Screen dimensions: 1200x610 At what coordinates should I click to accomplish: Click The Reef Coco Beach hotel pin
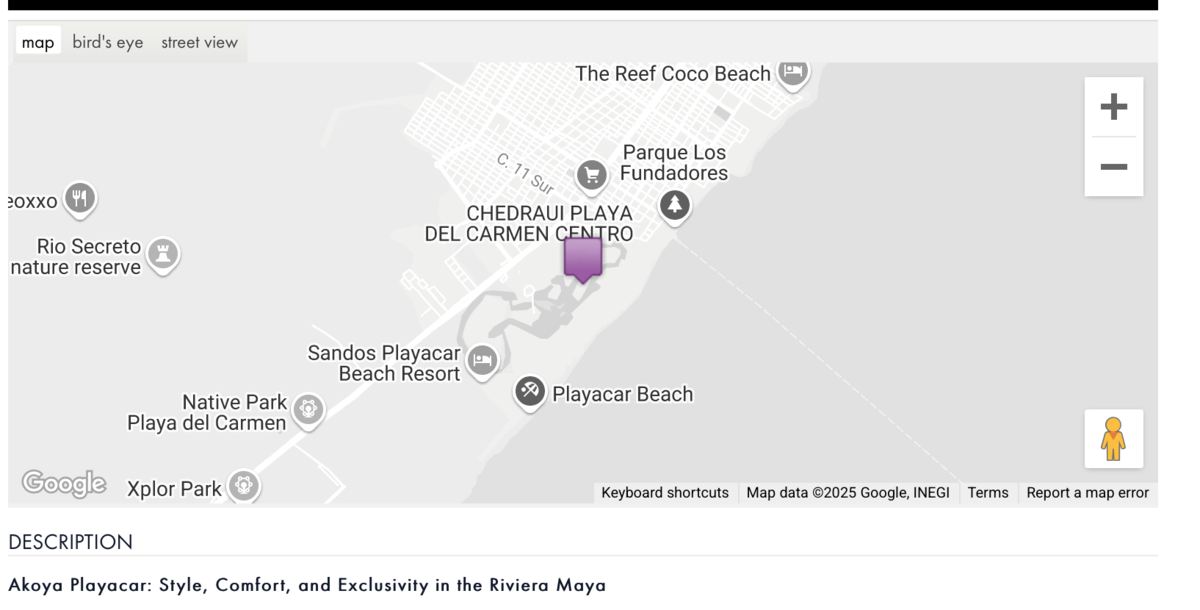[793, 73]
